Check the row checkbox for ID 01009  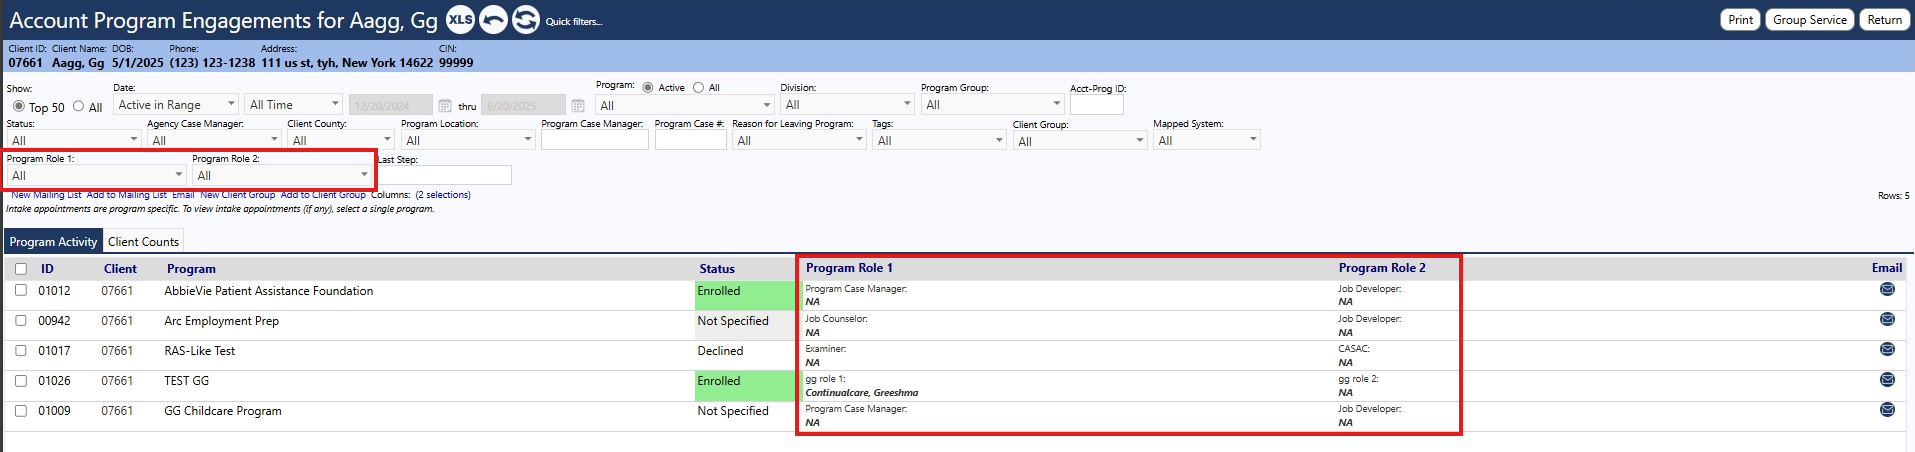point(20,410)
